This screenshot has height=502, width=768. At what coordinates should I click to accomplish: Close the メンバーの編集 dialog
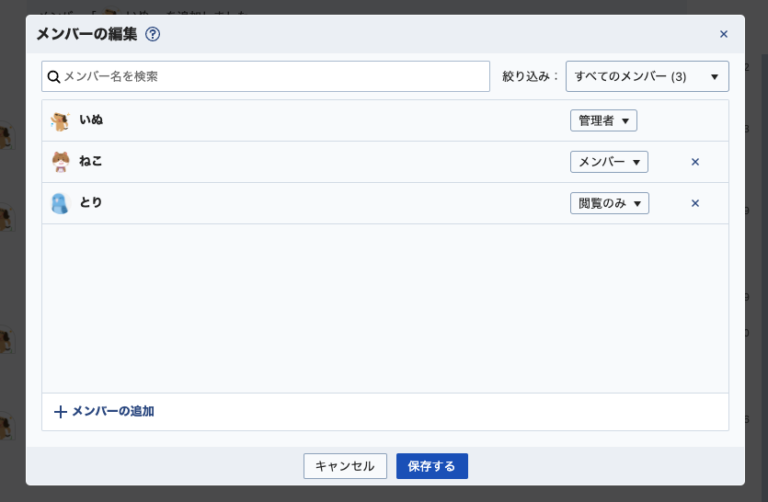point(724,34)
